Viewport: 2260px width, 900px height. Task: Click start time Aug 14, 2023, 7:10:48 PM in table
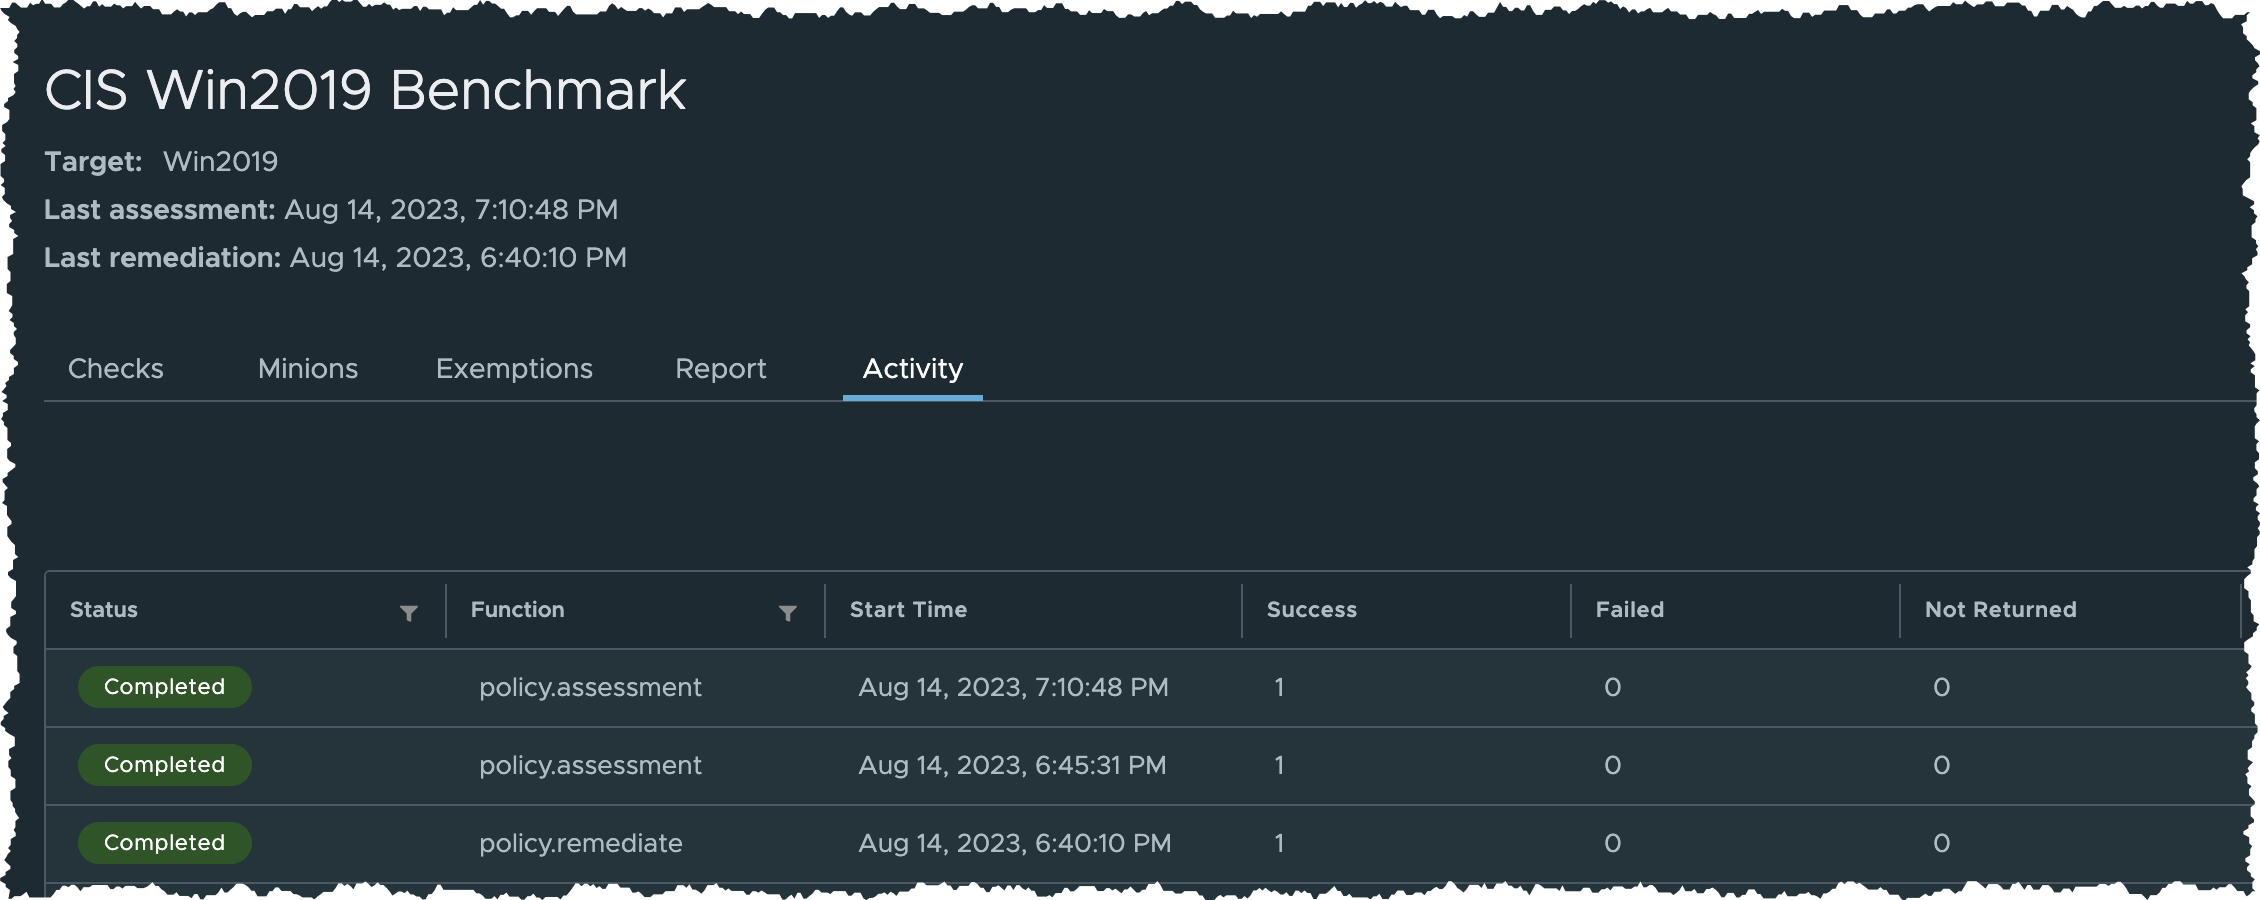pos(1013,688)
